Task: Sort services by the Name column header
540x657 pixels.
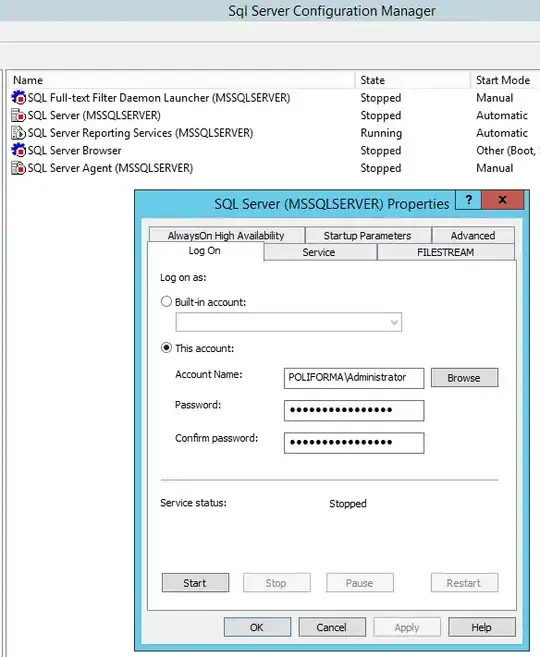Action: tap(181, 80)
